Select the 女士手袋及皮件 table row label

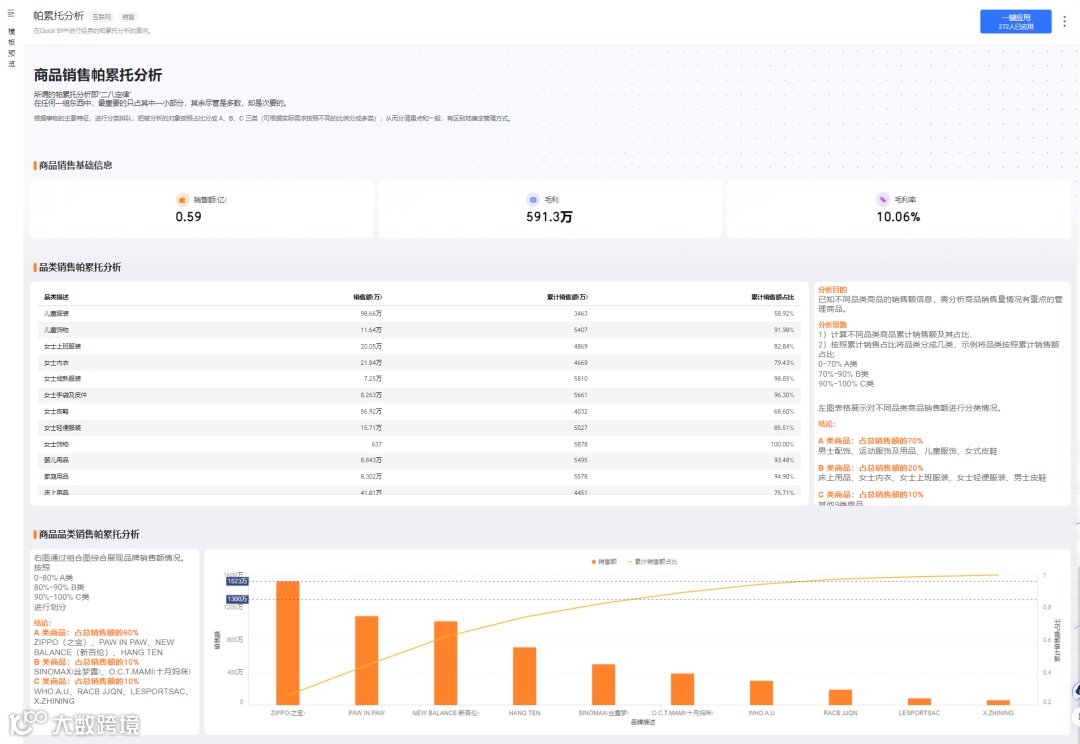click(x=65, y=395)
